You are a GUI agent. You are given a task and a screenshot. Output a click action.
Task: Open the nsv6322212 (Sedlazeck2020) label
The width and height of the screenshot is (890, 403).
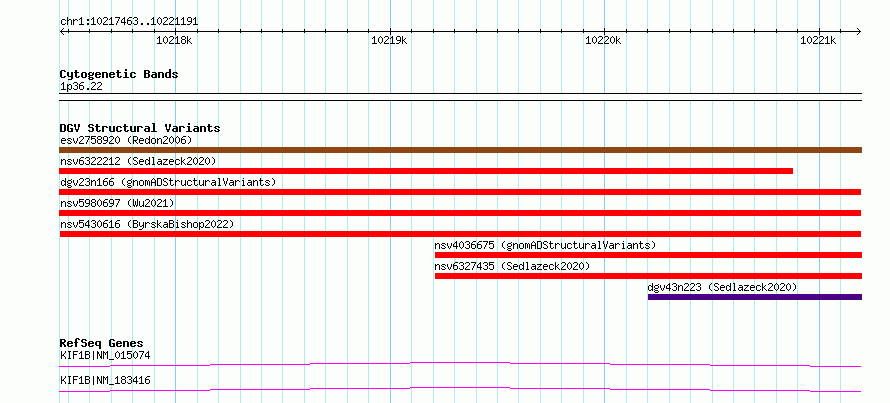138,161
